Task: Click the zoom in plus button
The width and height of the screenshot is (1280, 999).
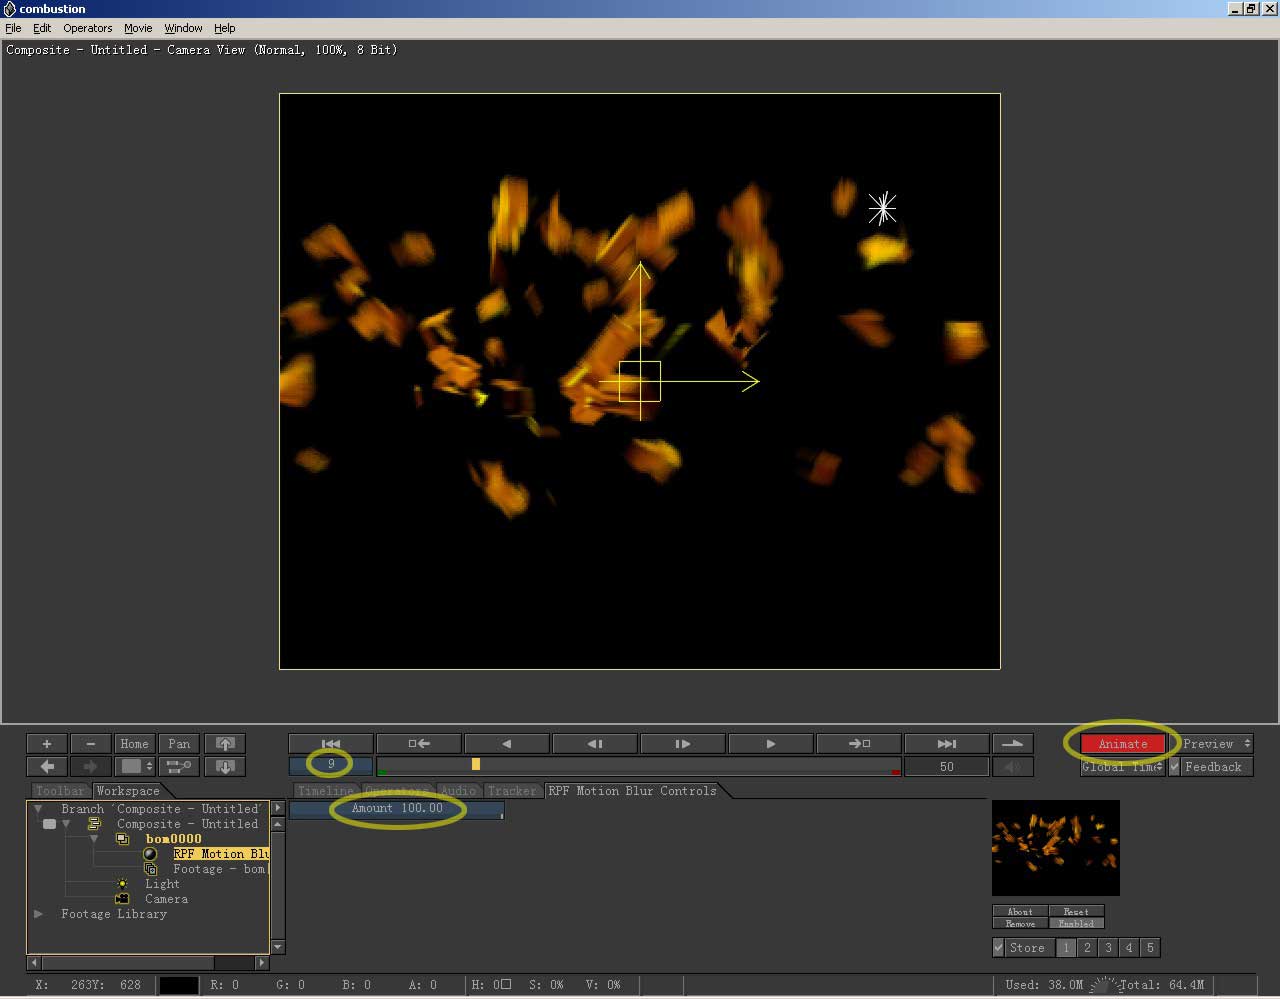Action: coord(47,744)
